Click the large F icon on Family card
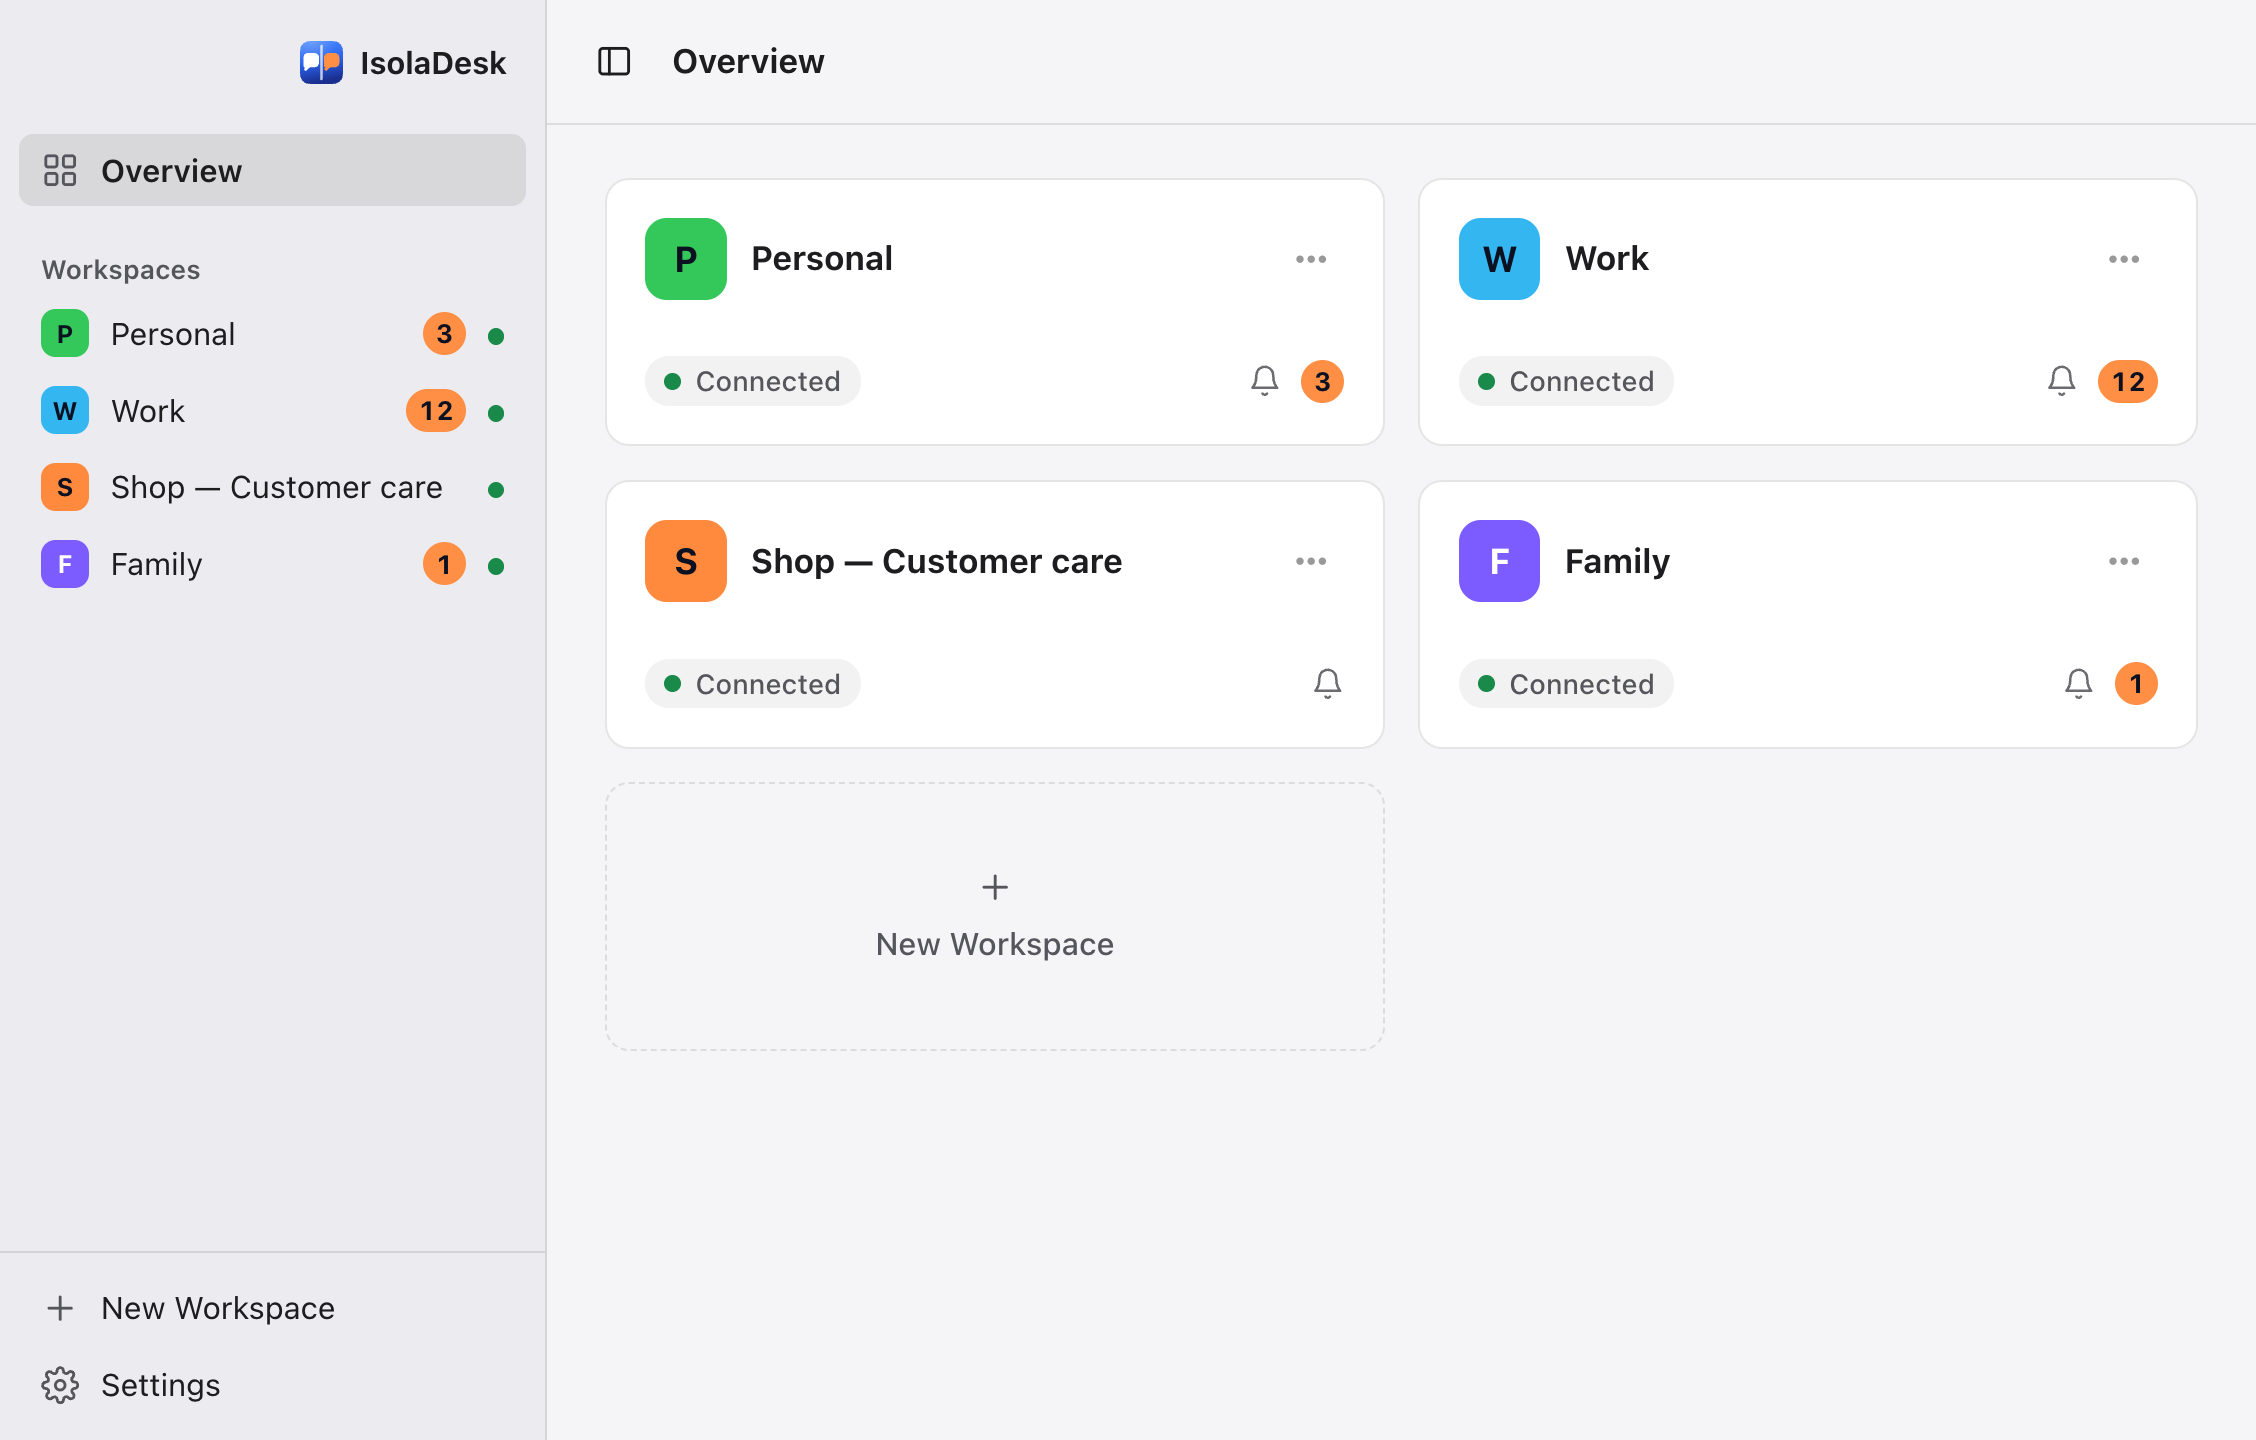2256x1440 pixels. [x=1499, y=561]
